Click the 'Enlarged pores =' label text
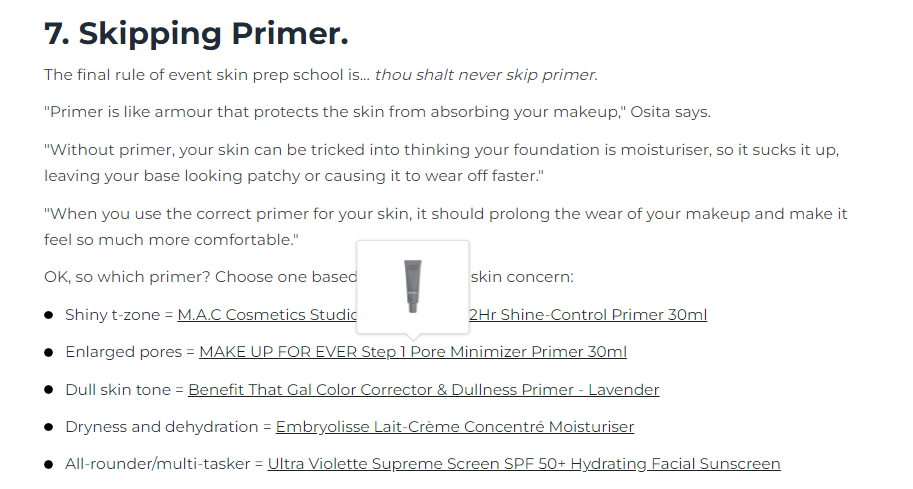Screen dimensions: 913x489 pos(129,352)
